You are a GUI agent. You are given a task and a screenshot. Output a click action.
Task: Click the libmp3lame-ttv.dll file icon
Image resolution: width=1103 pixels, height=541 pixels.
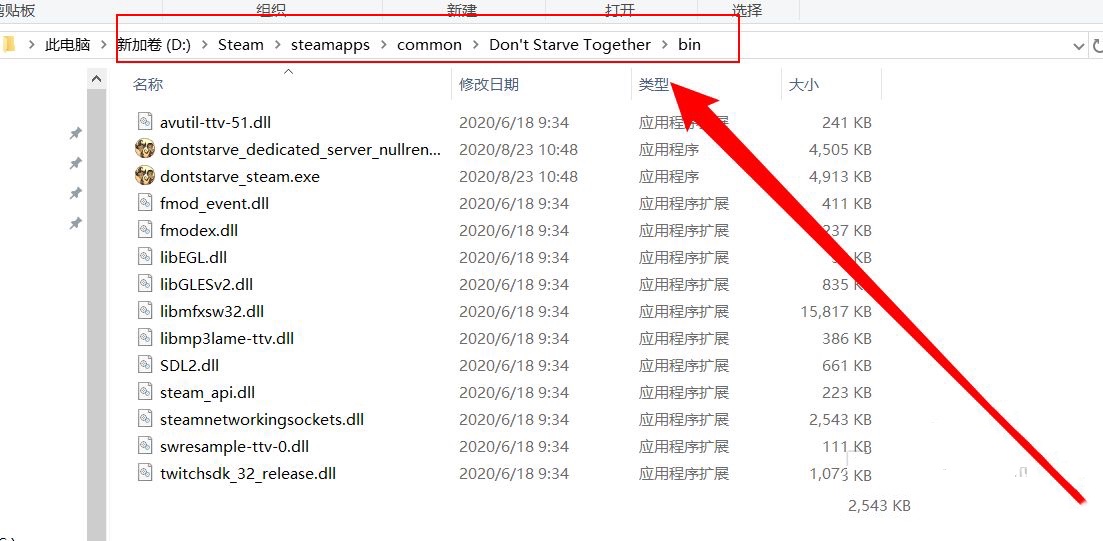point(144,338)
